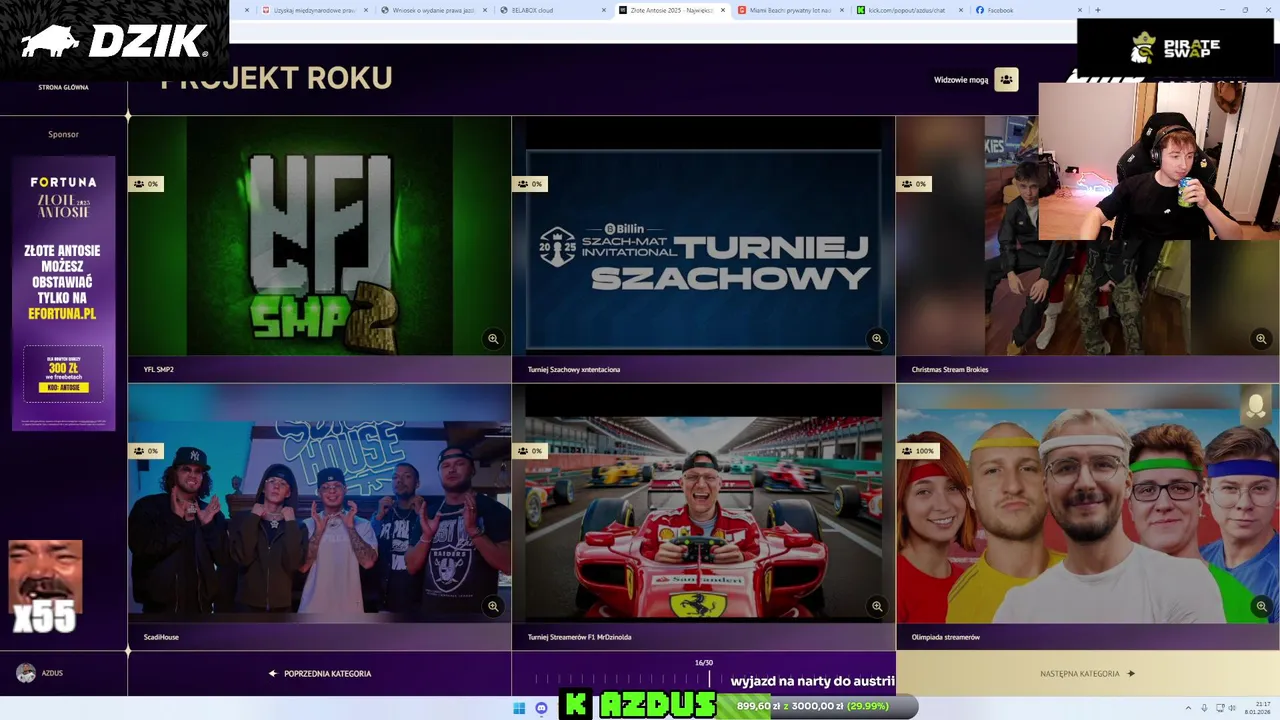Viewport: 1280px width, 720px height.
Task: Click 'YFL SMP2' caption text
Action: click(158, 370)
